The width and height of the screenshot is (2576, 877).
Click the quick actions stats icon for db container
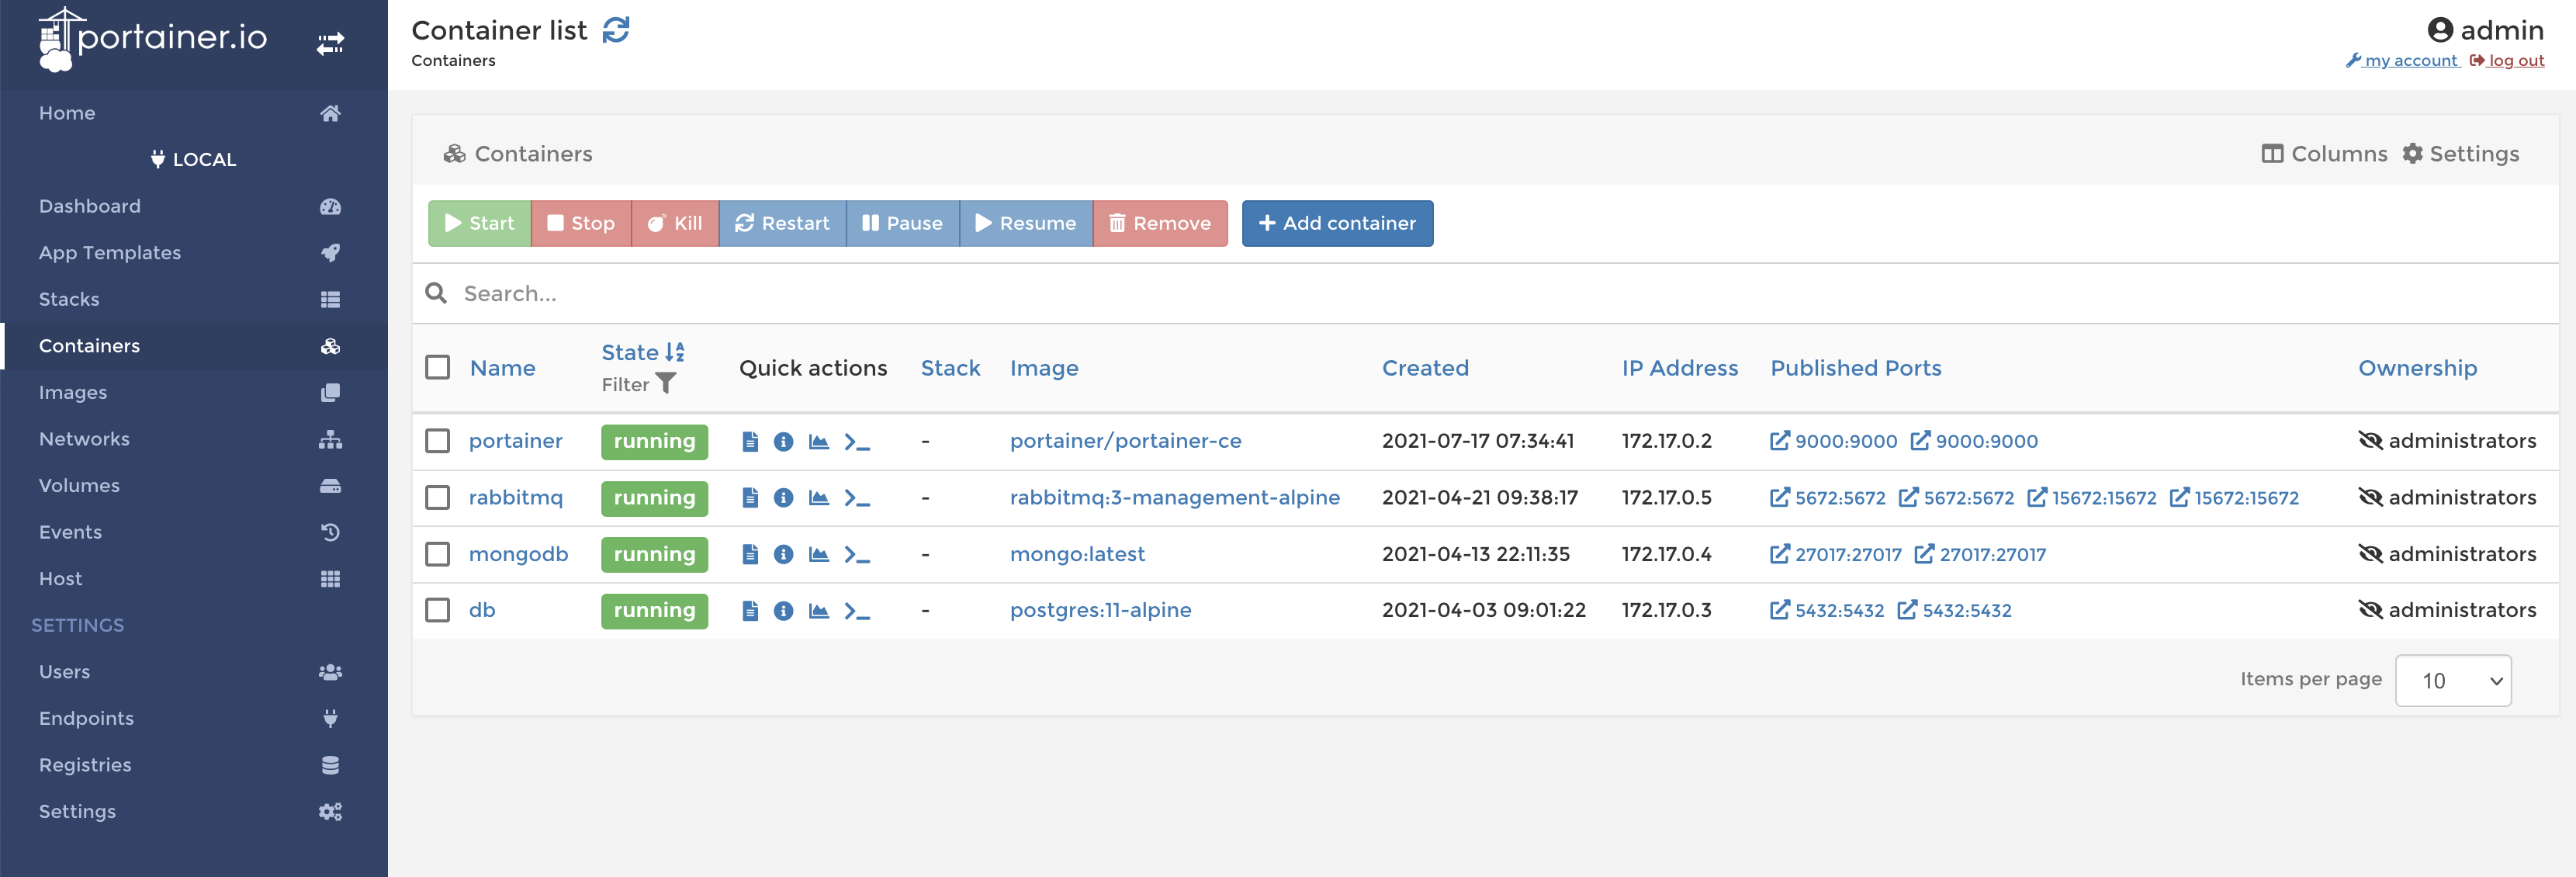coord(820,608)
